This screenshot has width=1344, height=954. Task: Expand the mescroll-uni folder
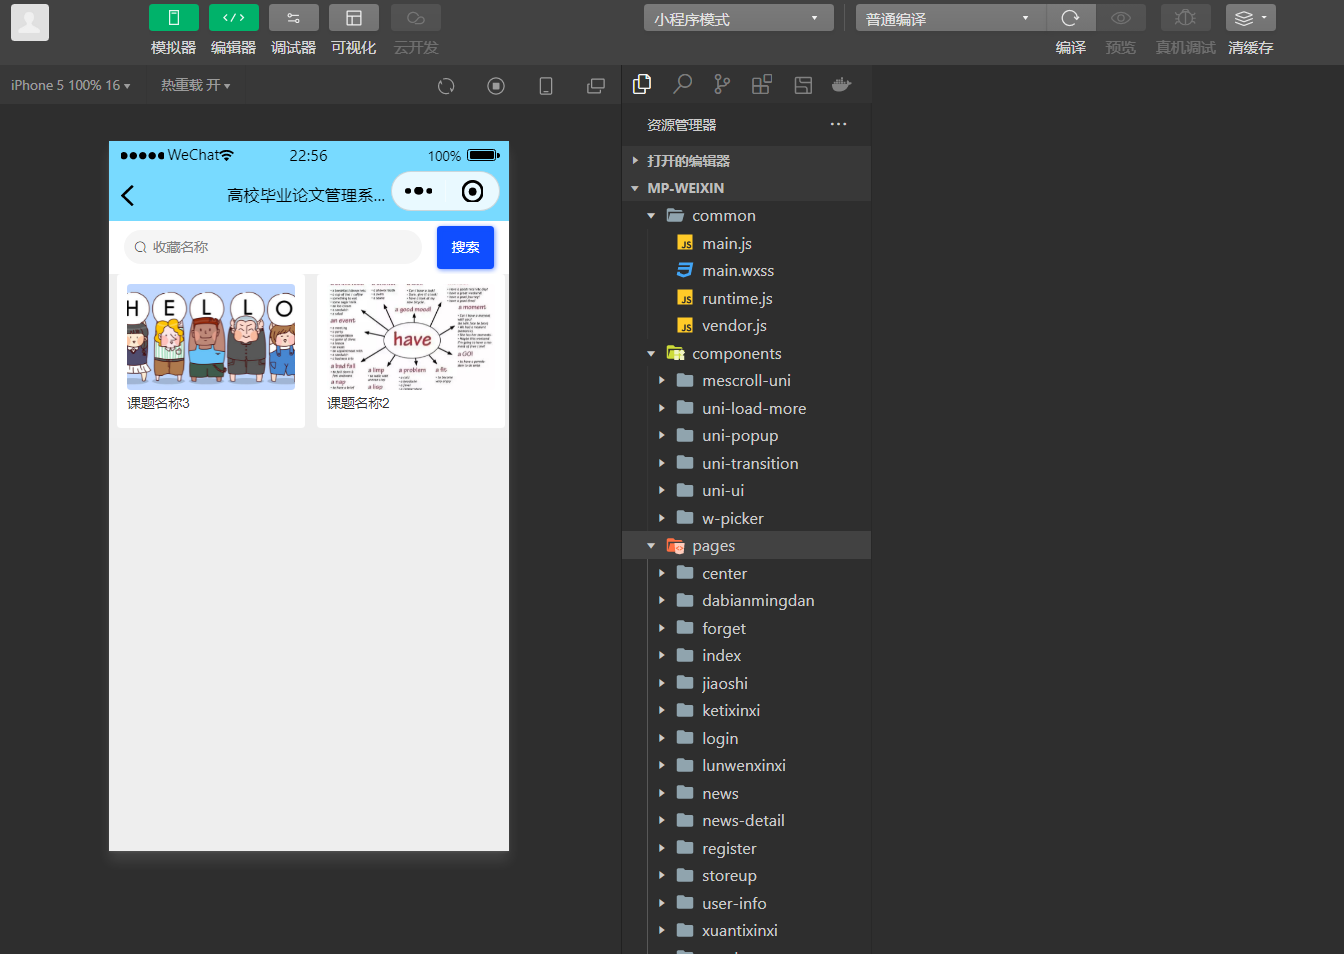click(746, 381)
